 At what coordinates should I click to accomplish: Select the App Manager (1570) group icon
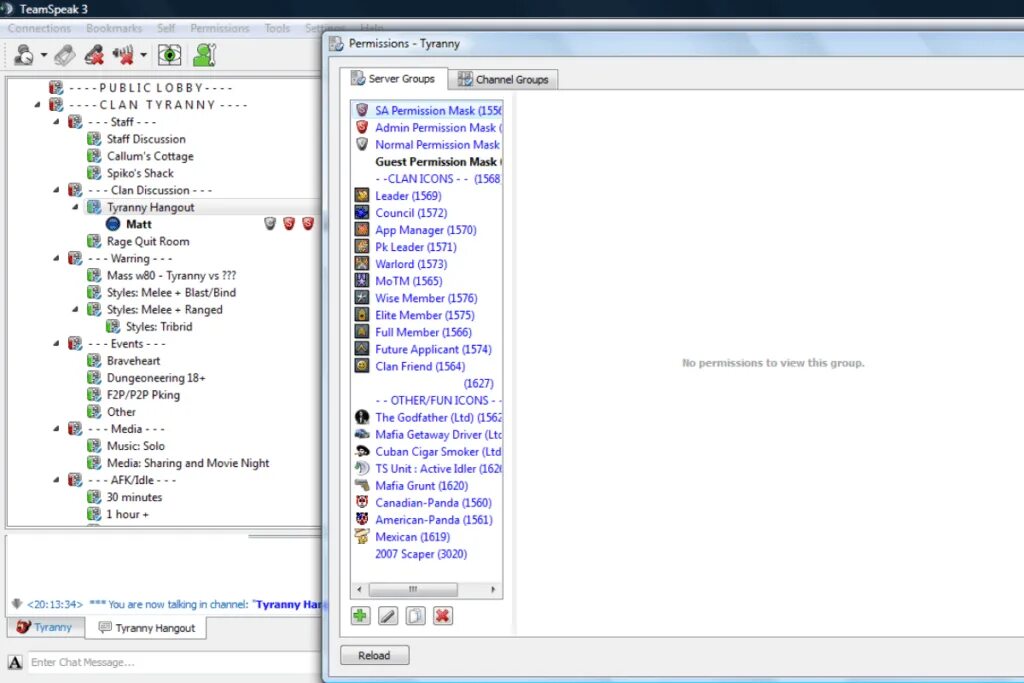[x=362, y=229]
